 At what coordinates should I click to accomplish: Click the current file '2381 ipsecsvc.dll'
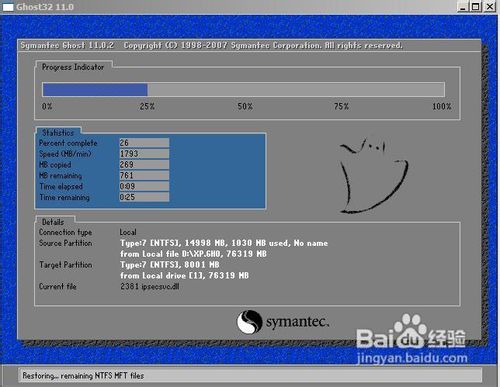pos(150,286)
